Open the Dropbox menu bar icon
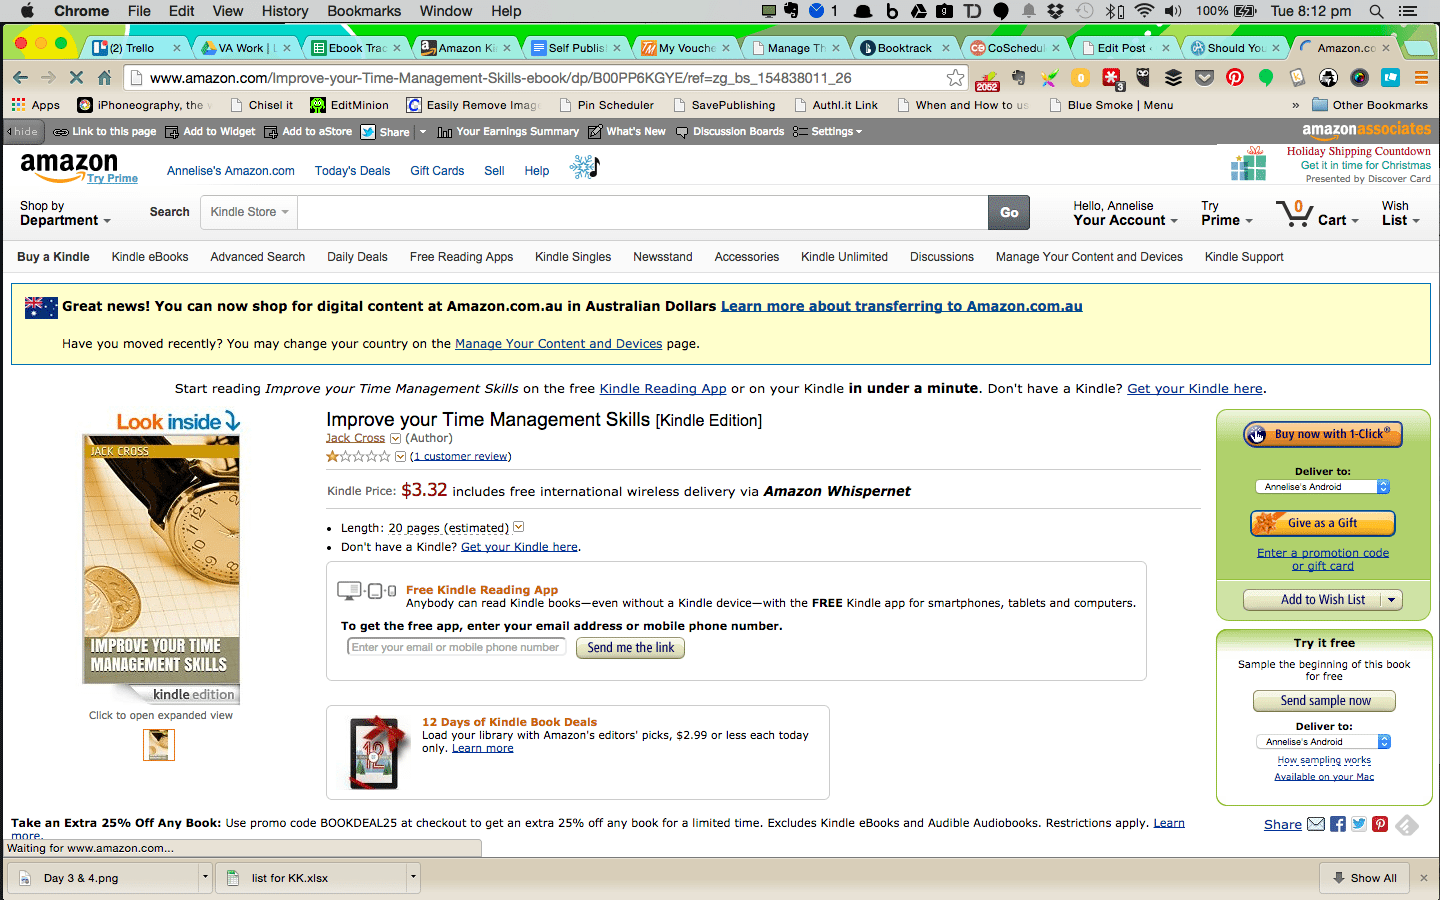 point(1055,11)
